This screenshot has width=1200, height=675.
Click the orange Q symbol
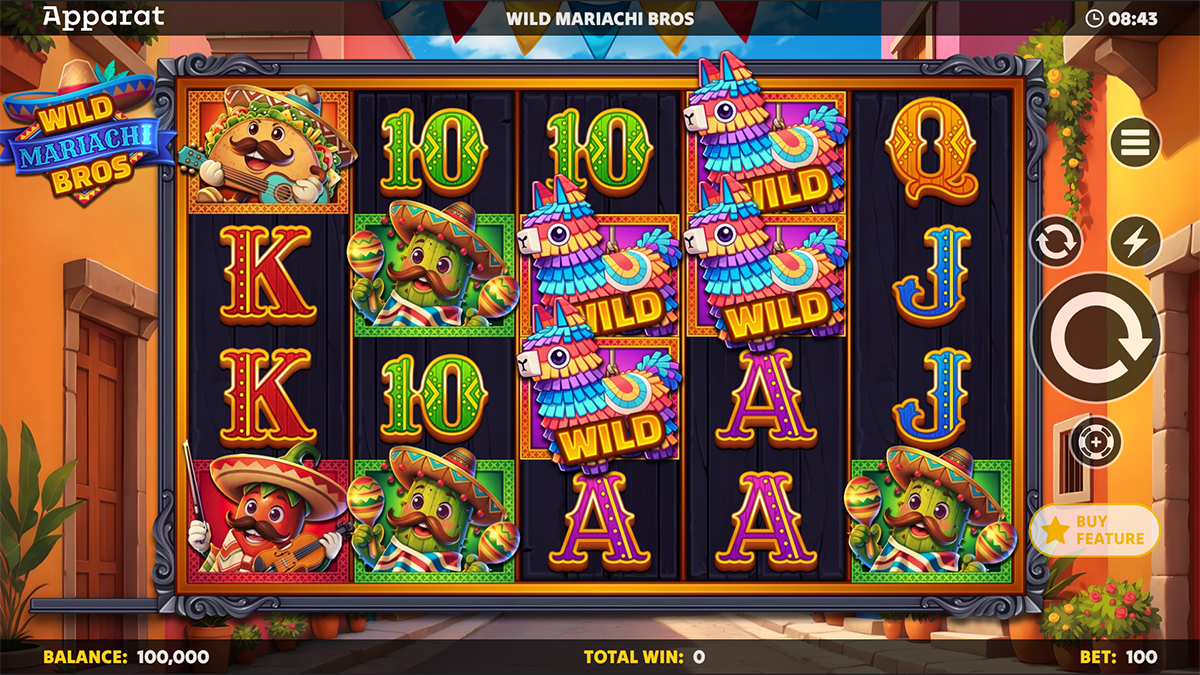pos(932,152)
